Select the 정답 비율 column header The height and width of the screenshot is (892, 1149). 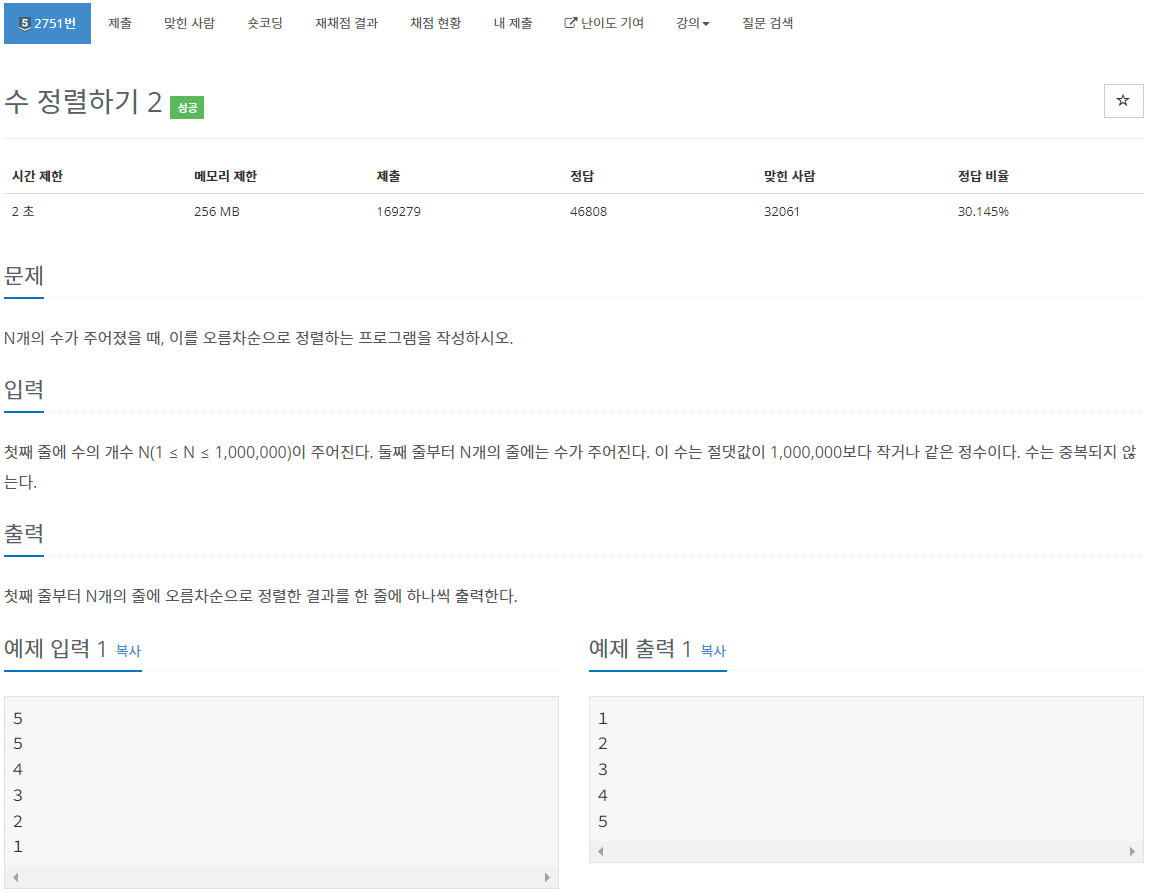[x=983, y=176]
